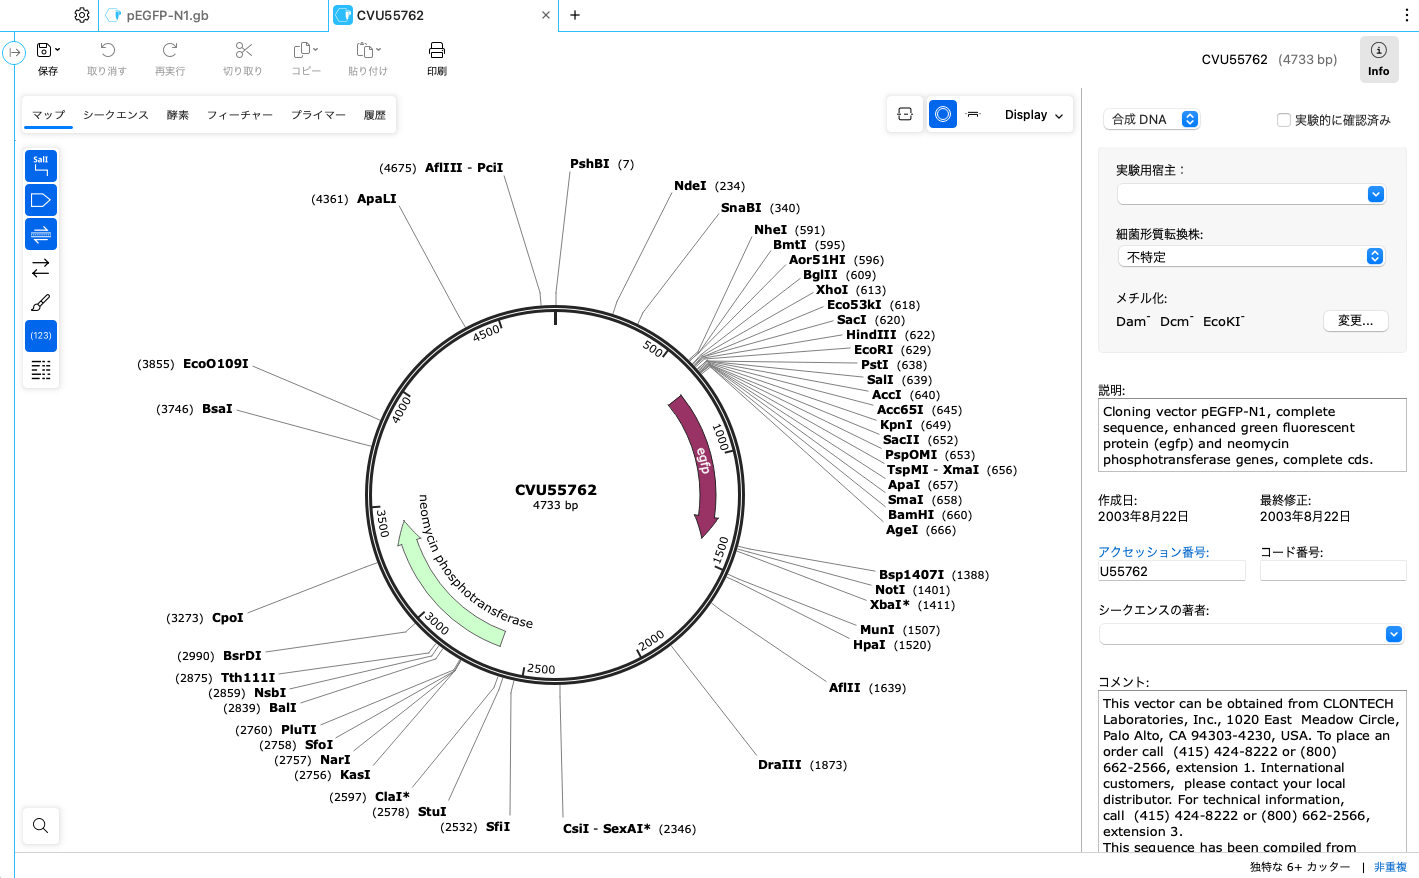Click inside the コード番号 input field
The width and height of the screenshot is (1419, 878).
[1332, 570]
